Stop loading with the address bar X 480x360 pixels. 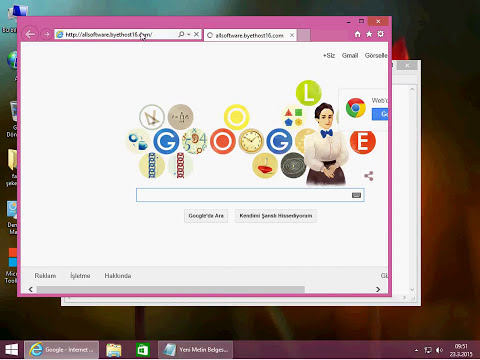pos(197,34)
